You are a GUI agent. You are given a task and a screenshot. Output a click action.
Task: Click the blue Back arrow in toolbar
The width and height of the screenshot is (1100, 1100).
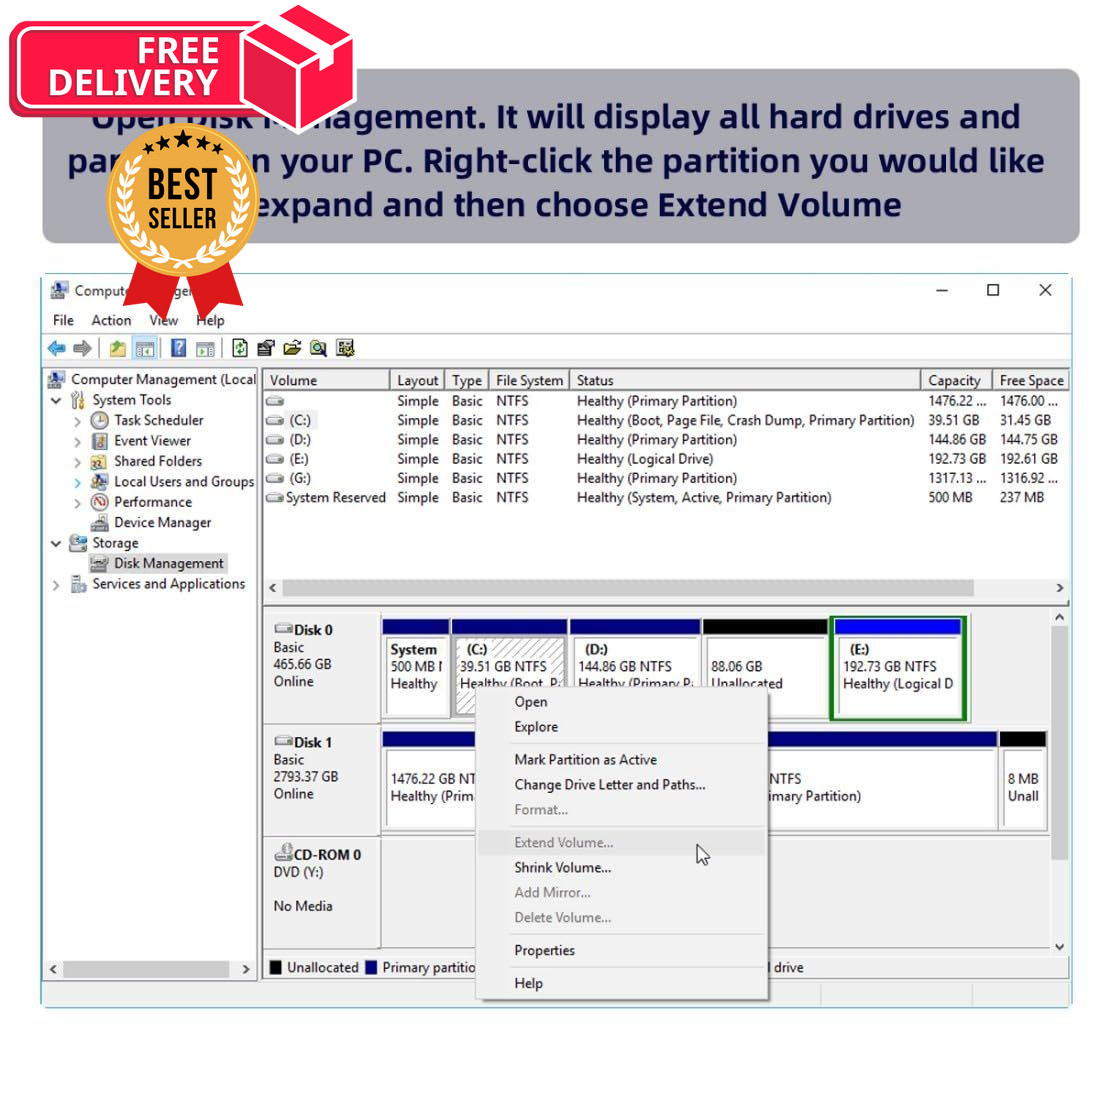(x=57, y=348)
